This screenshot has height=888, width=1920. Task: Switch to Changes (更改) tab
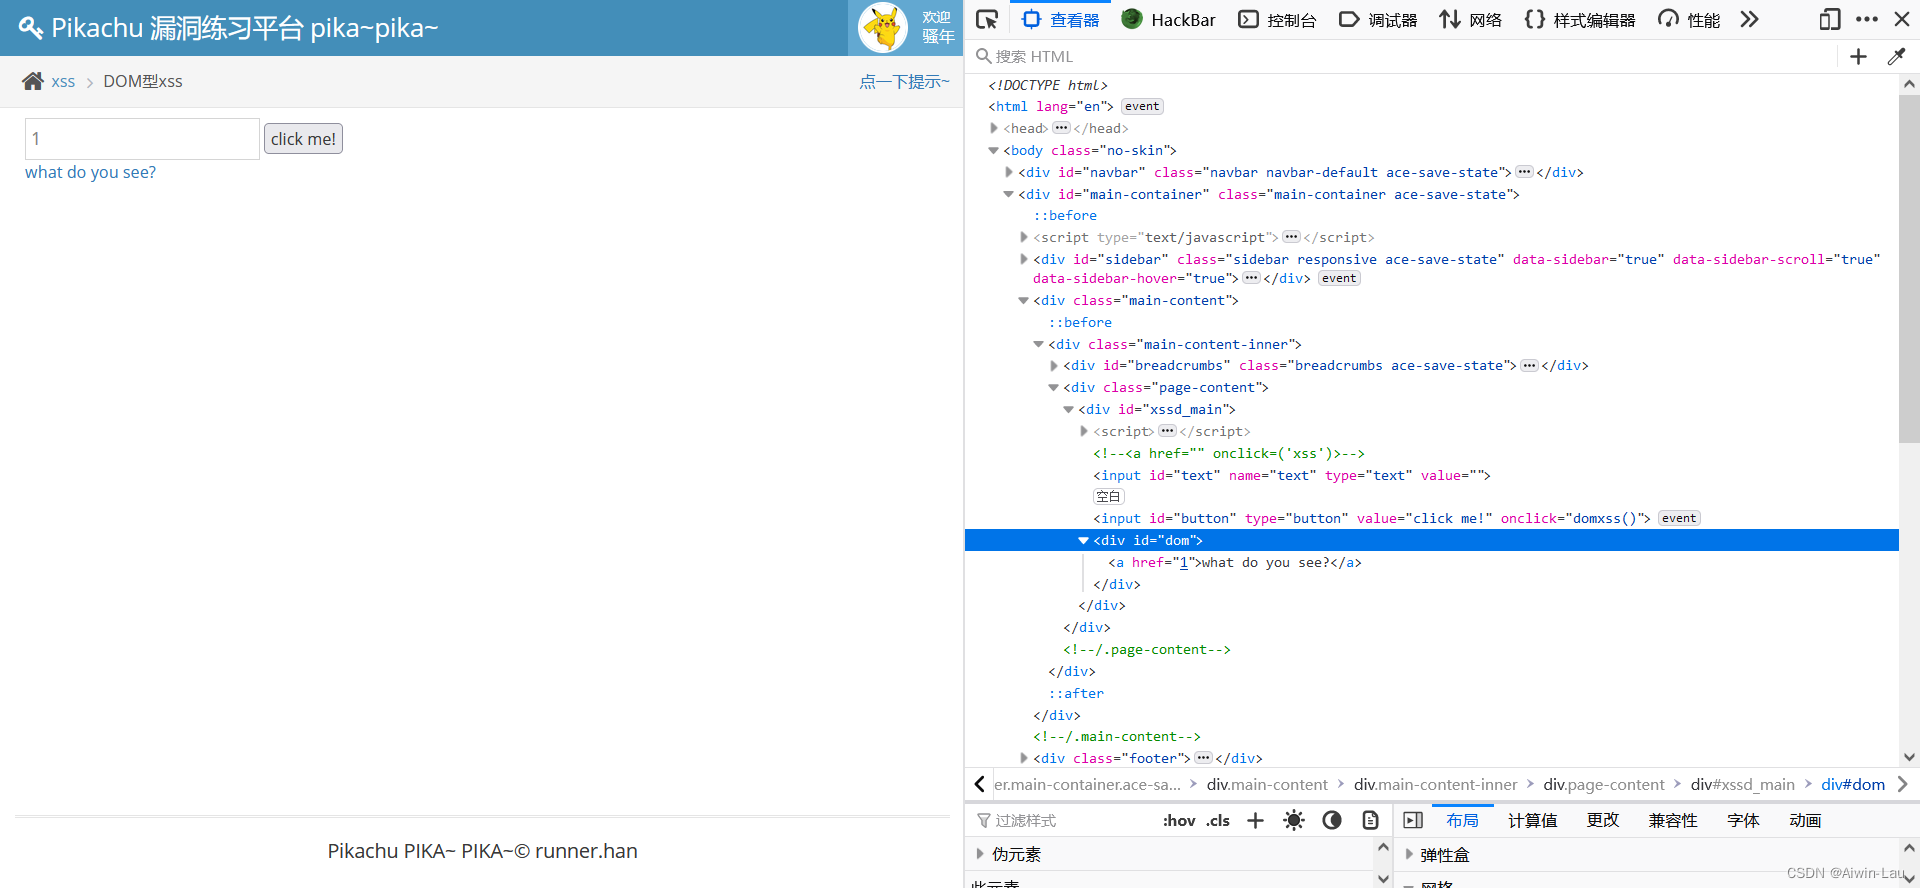(1602, 820)
